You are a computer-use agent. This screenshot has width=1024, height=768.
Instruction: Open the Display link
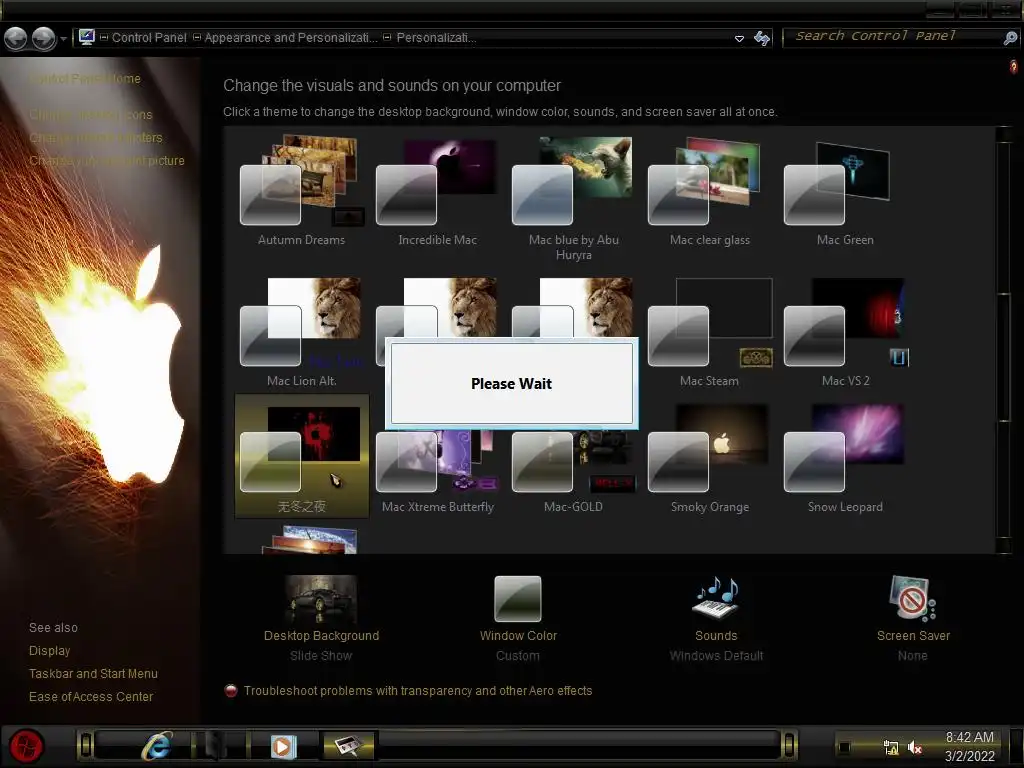click(49, 650)
